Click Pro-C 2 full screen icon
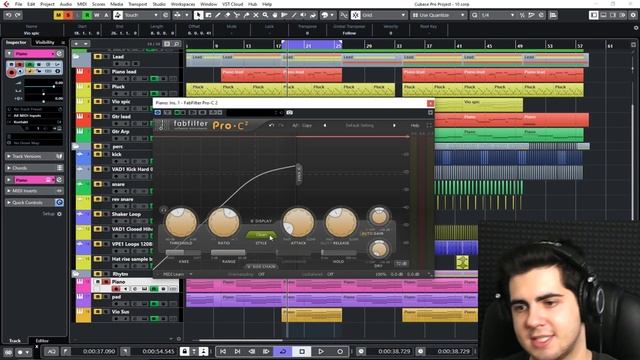 (x=429, y=125)
